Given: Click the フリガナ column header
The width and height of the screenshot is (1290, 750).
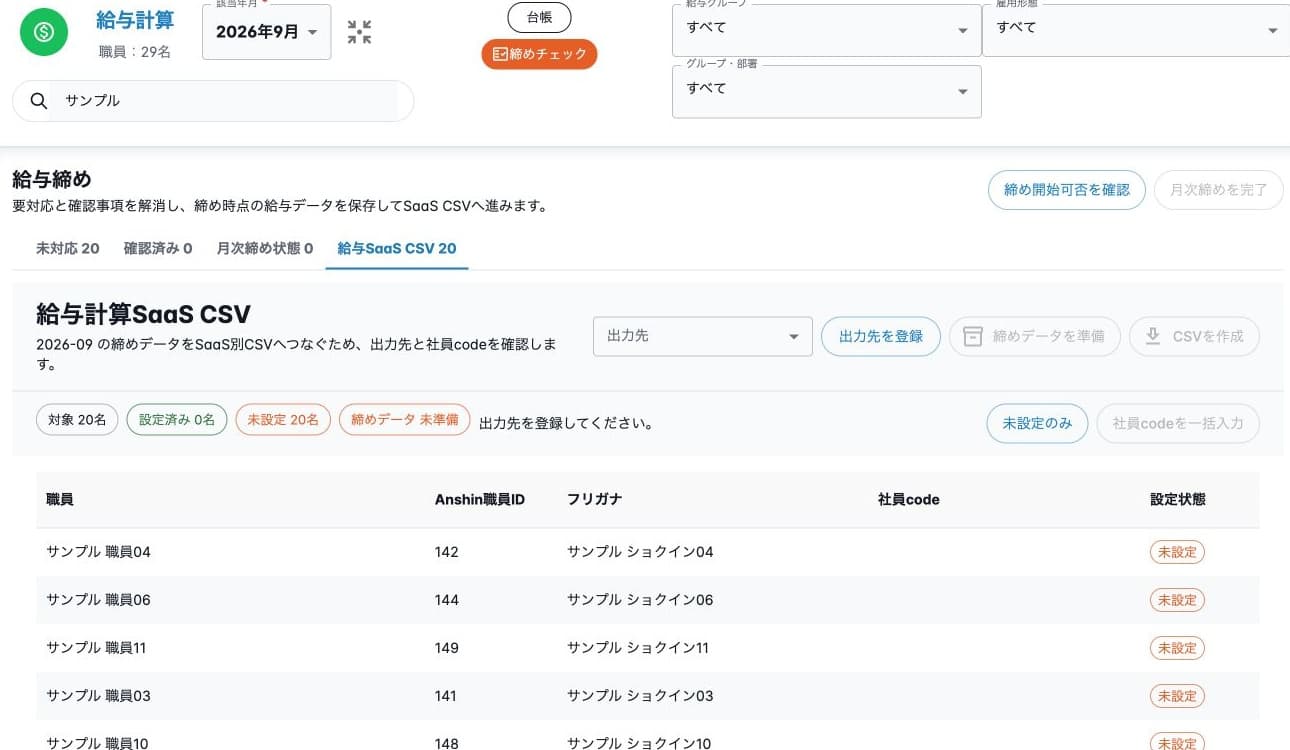Looking at the screenshot, I should coord(595,499).
